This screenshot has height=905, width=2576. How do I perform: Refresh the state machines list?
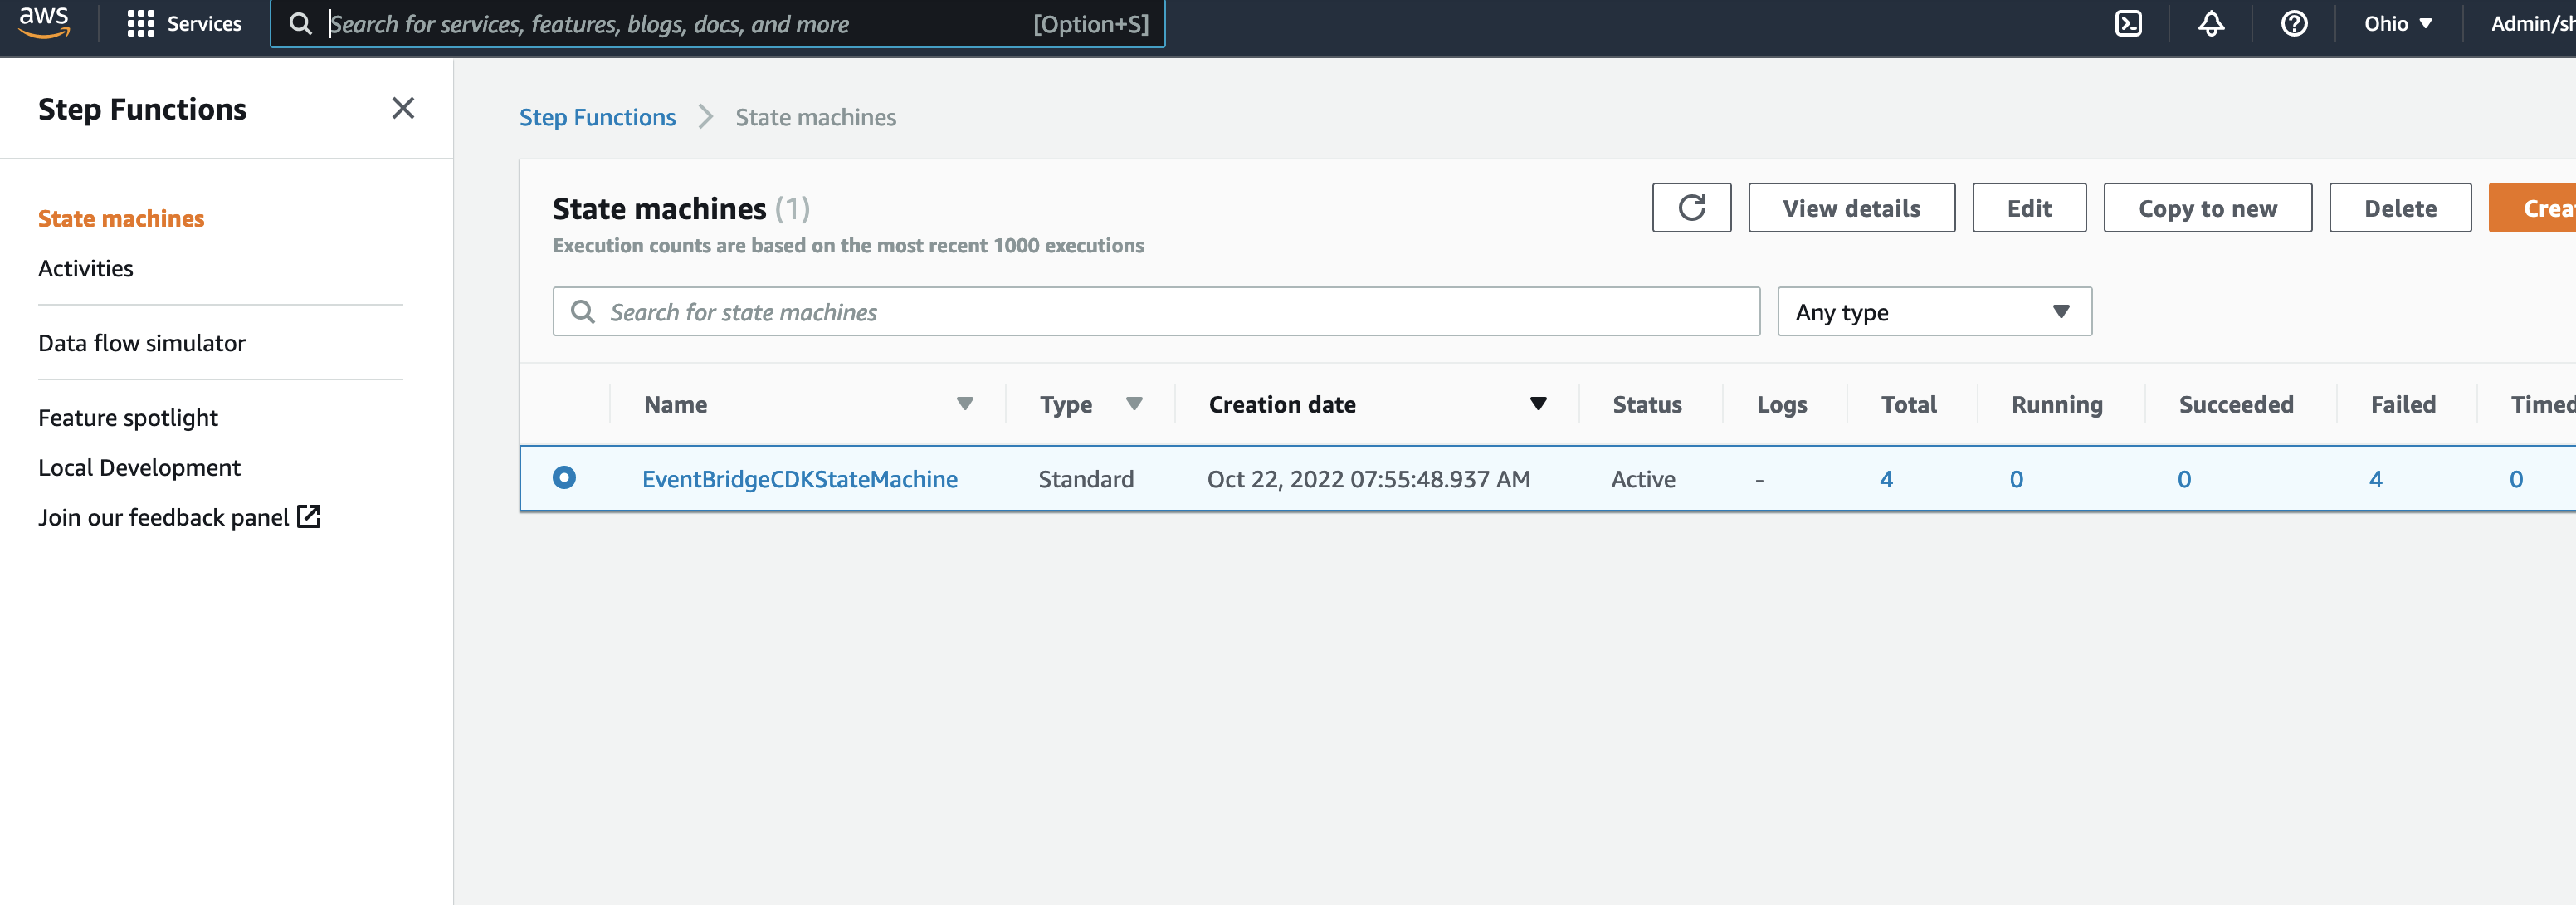click(x=1691, y=208)
